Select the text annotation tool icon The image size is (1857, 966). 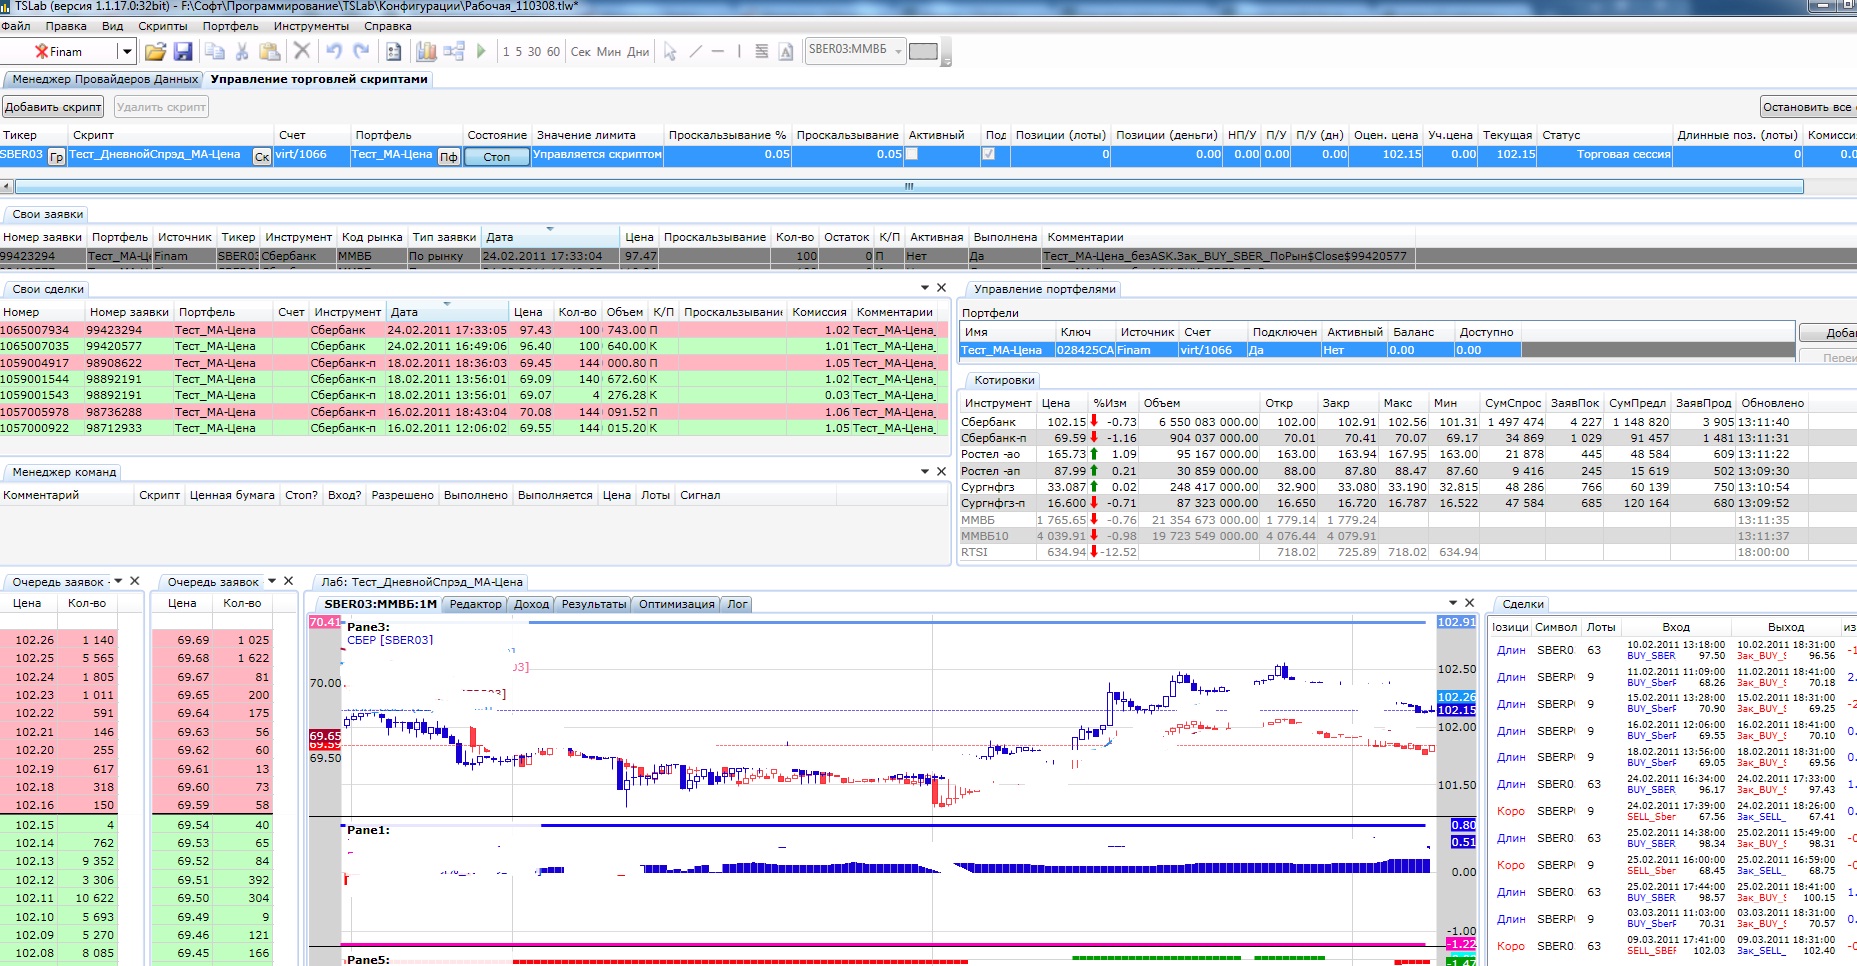click(786, 51)
